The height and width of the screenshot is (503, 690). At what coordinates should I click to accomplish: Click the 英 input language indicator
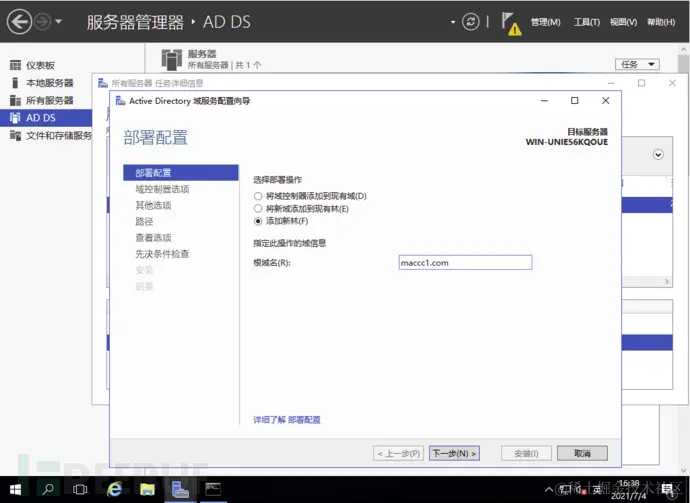click(x=597, y=489)
